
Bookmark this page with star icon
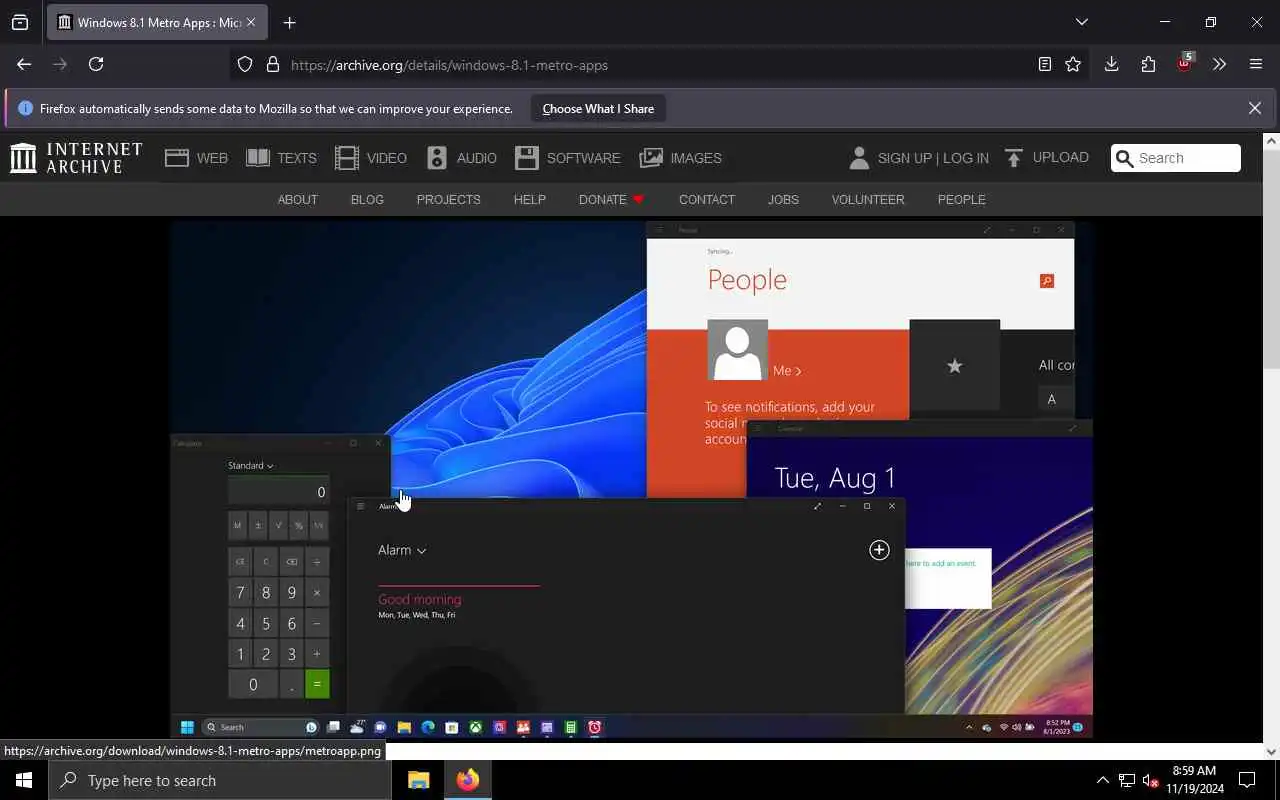pos(1073,64)
